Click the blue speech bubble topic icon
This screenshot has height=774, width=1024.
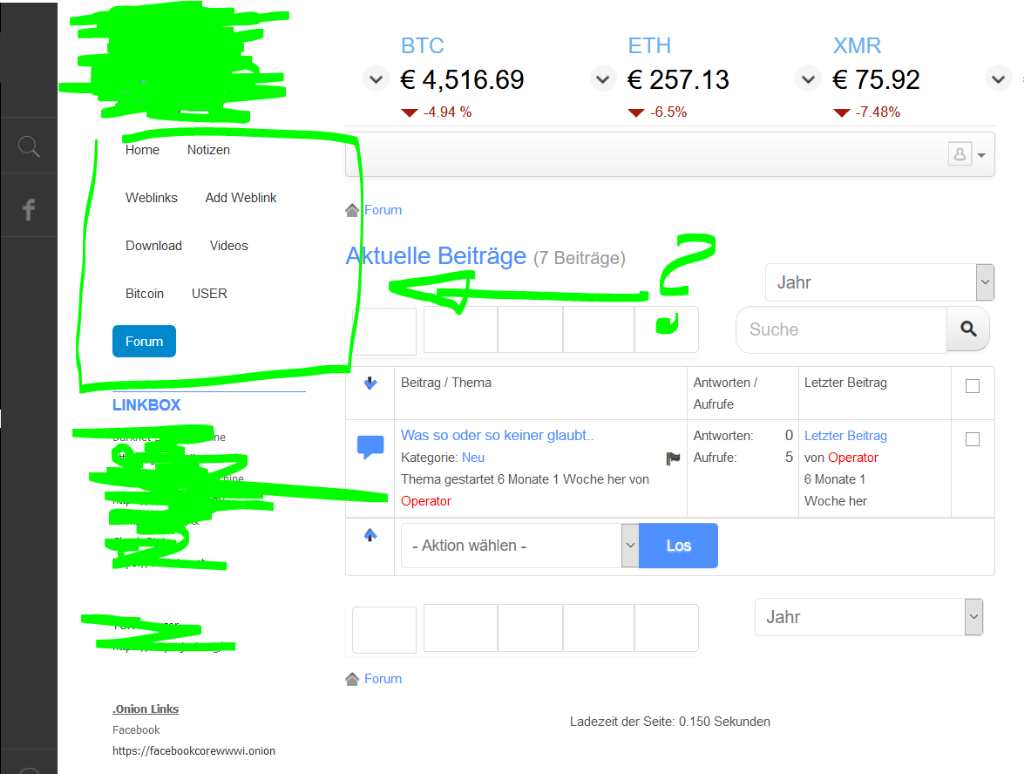tap(370, 447)
